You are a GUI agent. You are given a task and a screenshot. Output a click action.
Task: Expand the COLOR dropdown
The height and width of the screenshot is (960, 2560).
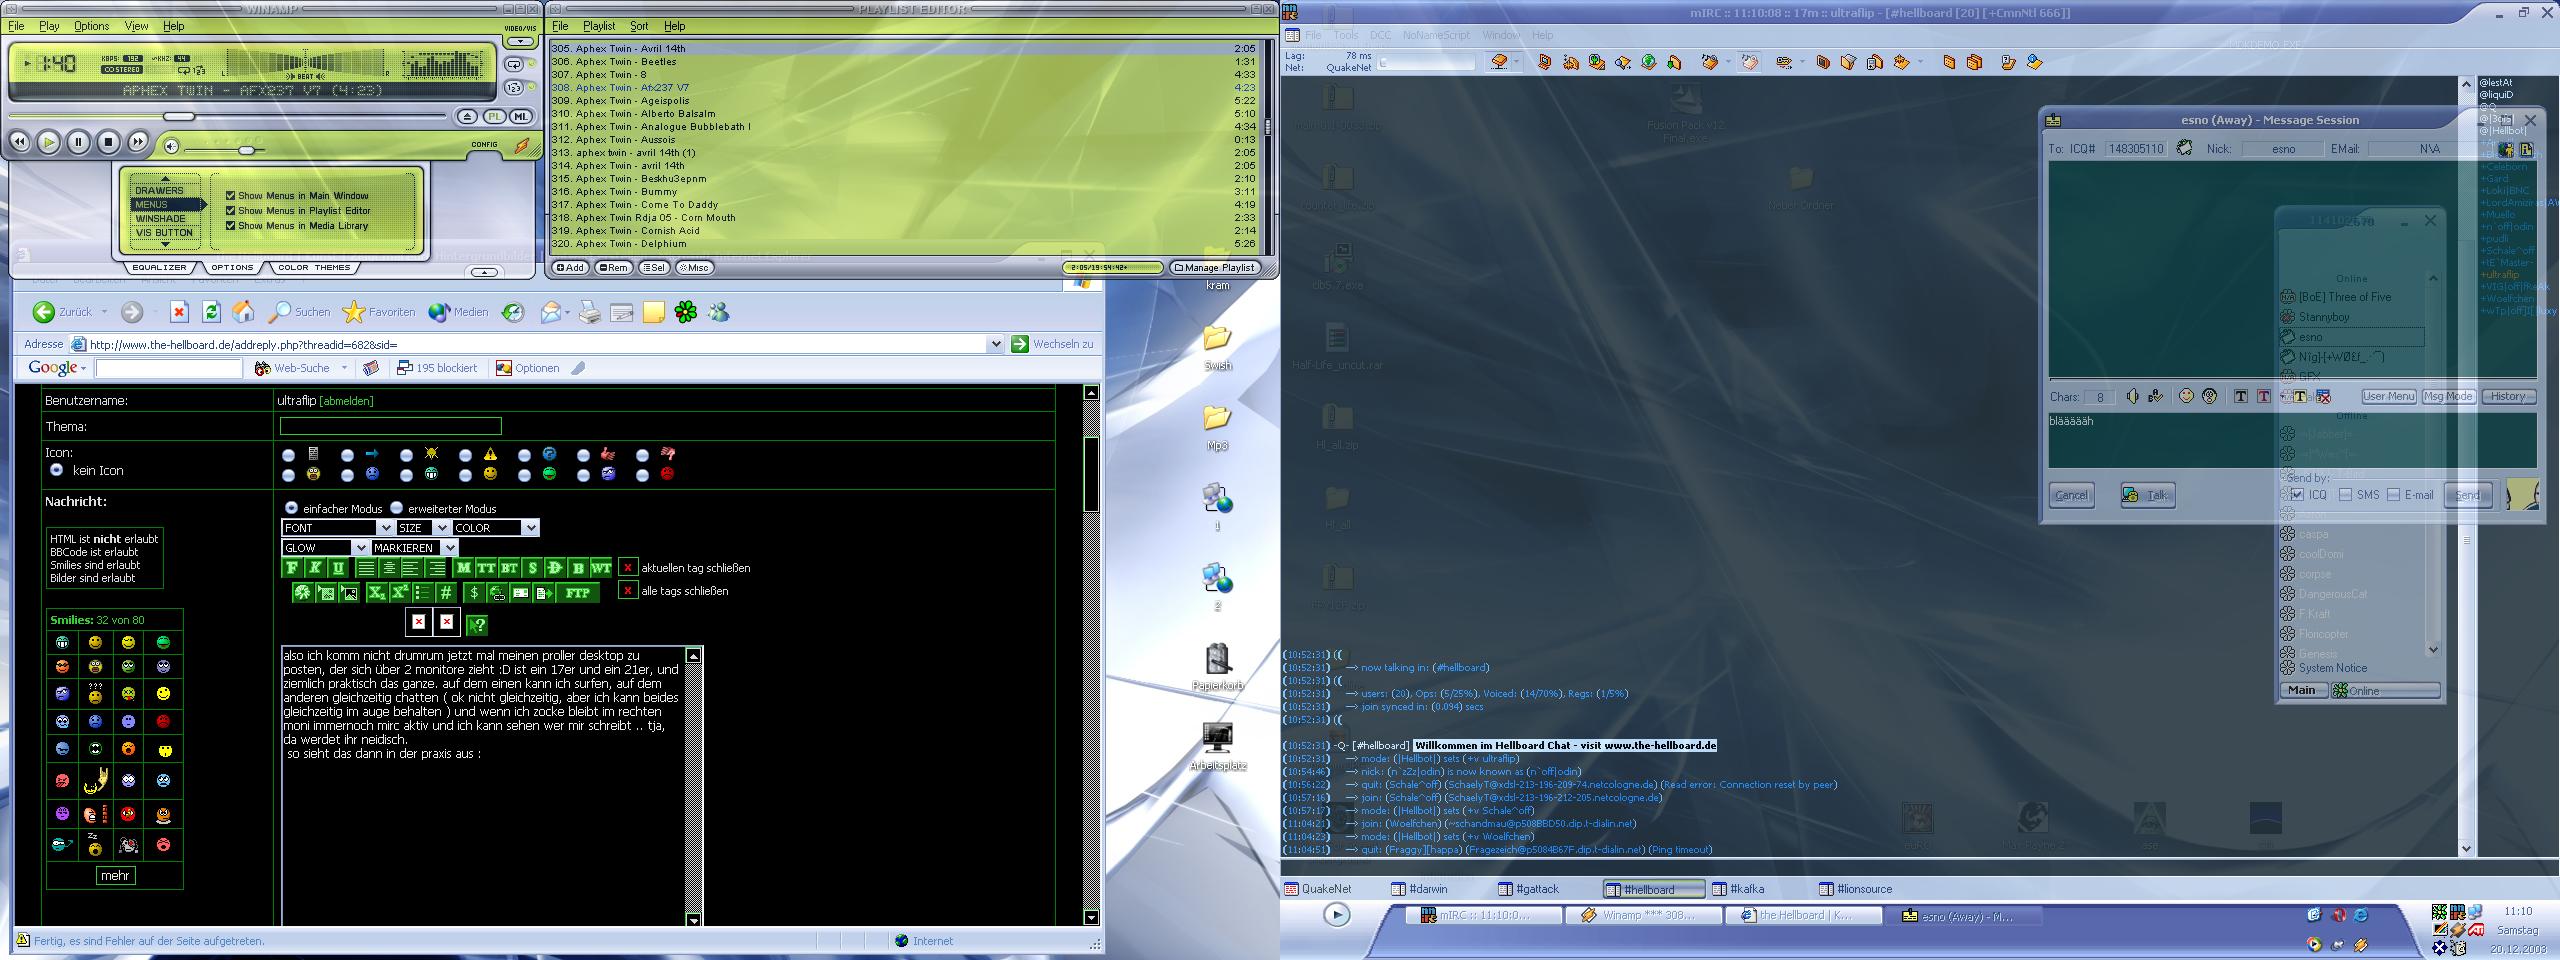(x=530, y=528)
